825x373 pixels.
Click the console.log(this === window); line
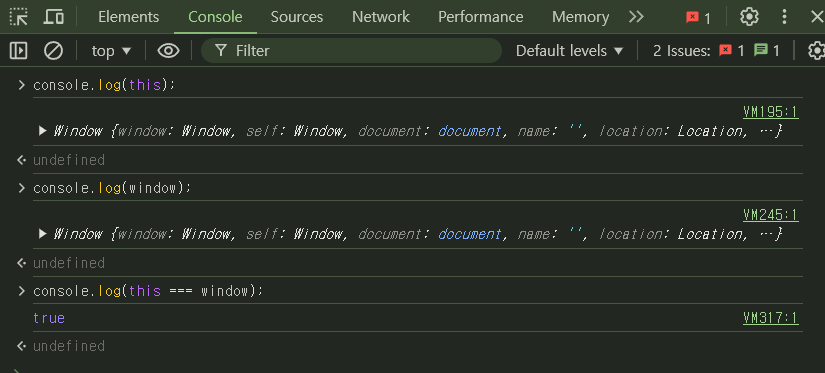click(147, 291)
